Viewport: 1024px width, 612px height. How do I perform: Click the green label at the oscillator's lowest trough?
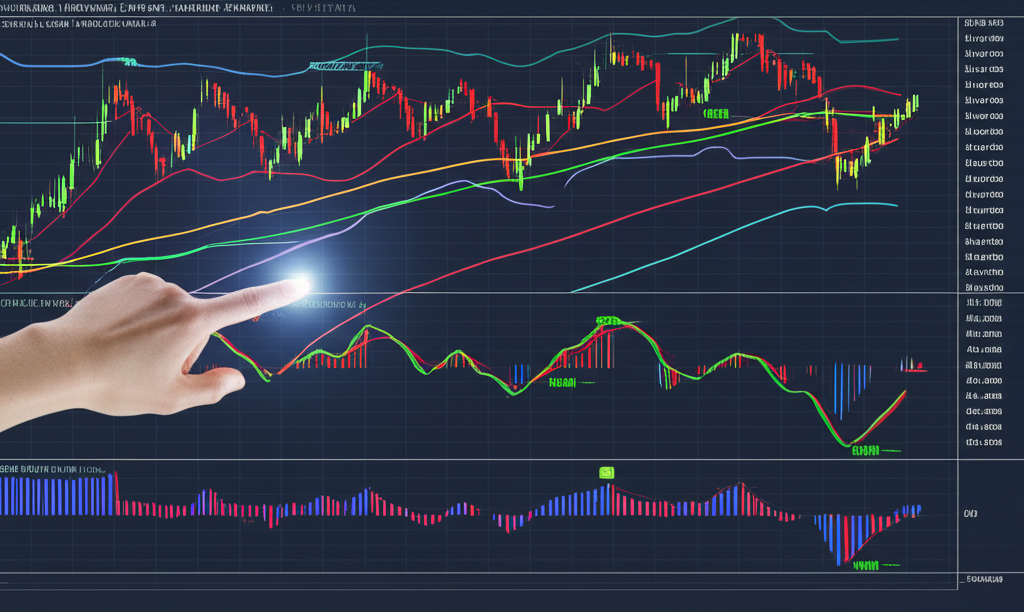tap(865, 451)
